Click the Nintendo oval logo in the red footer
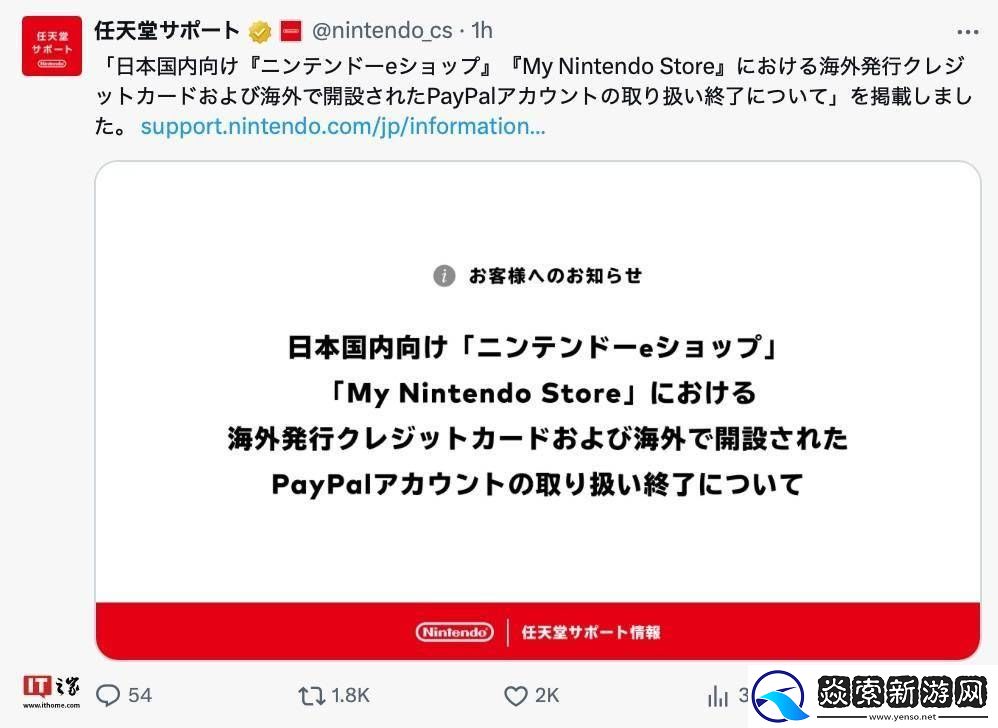 pyautogui.click(x=455, y=632)
